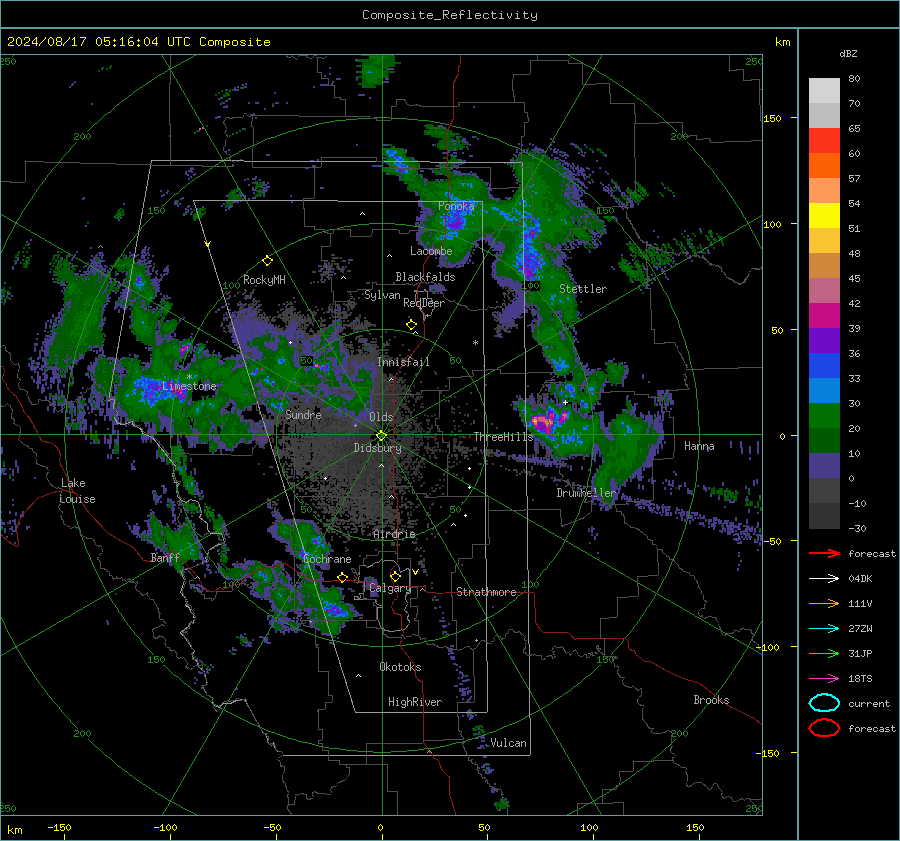The image size is (900, 841).
Task: Pick the purple 39-36 dBZ color swatch
Action: click(824, 340)
